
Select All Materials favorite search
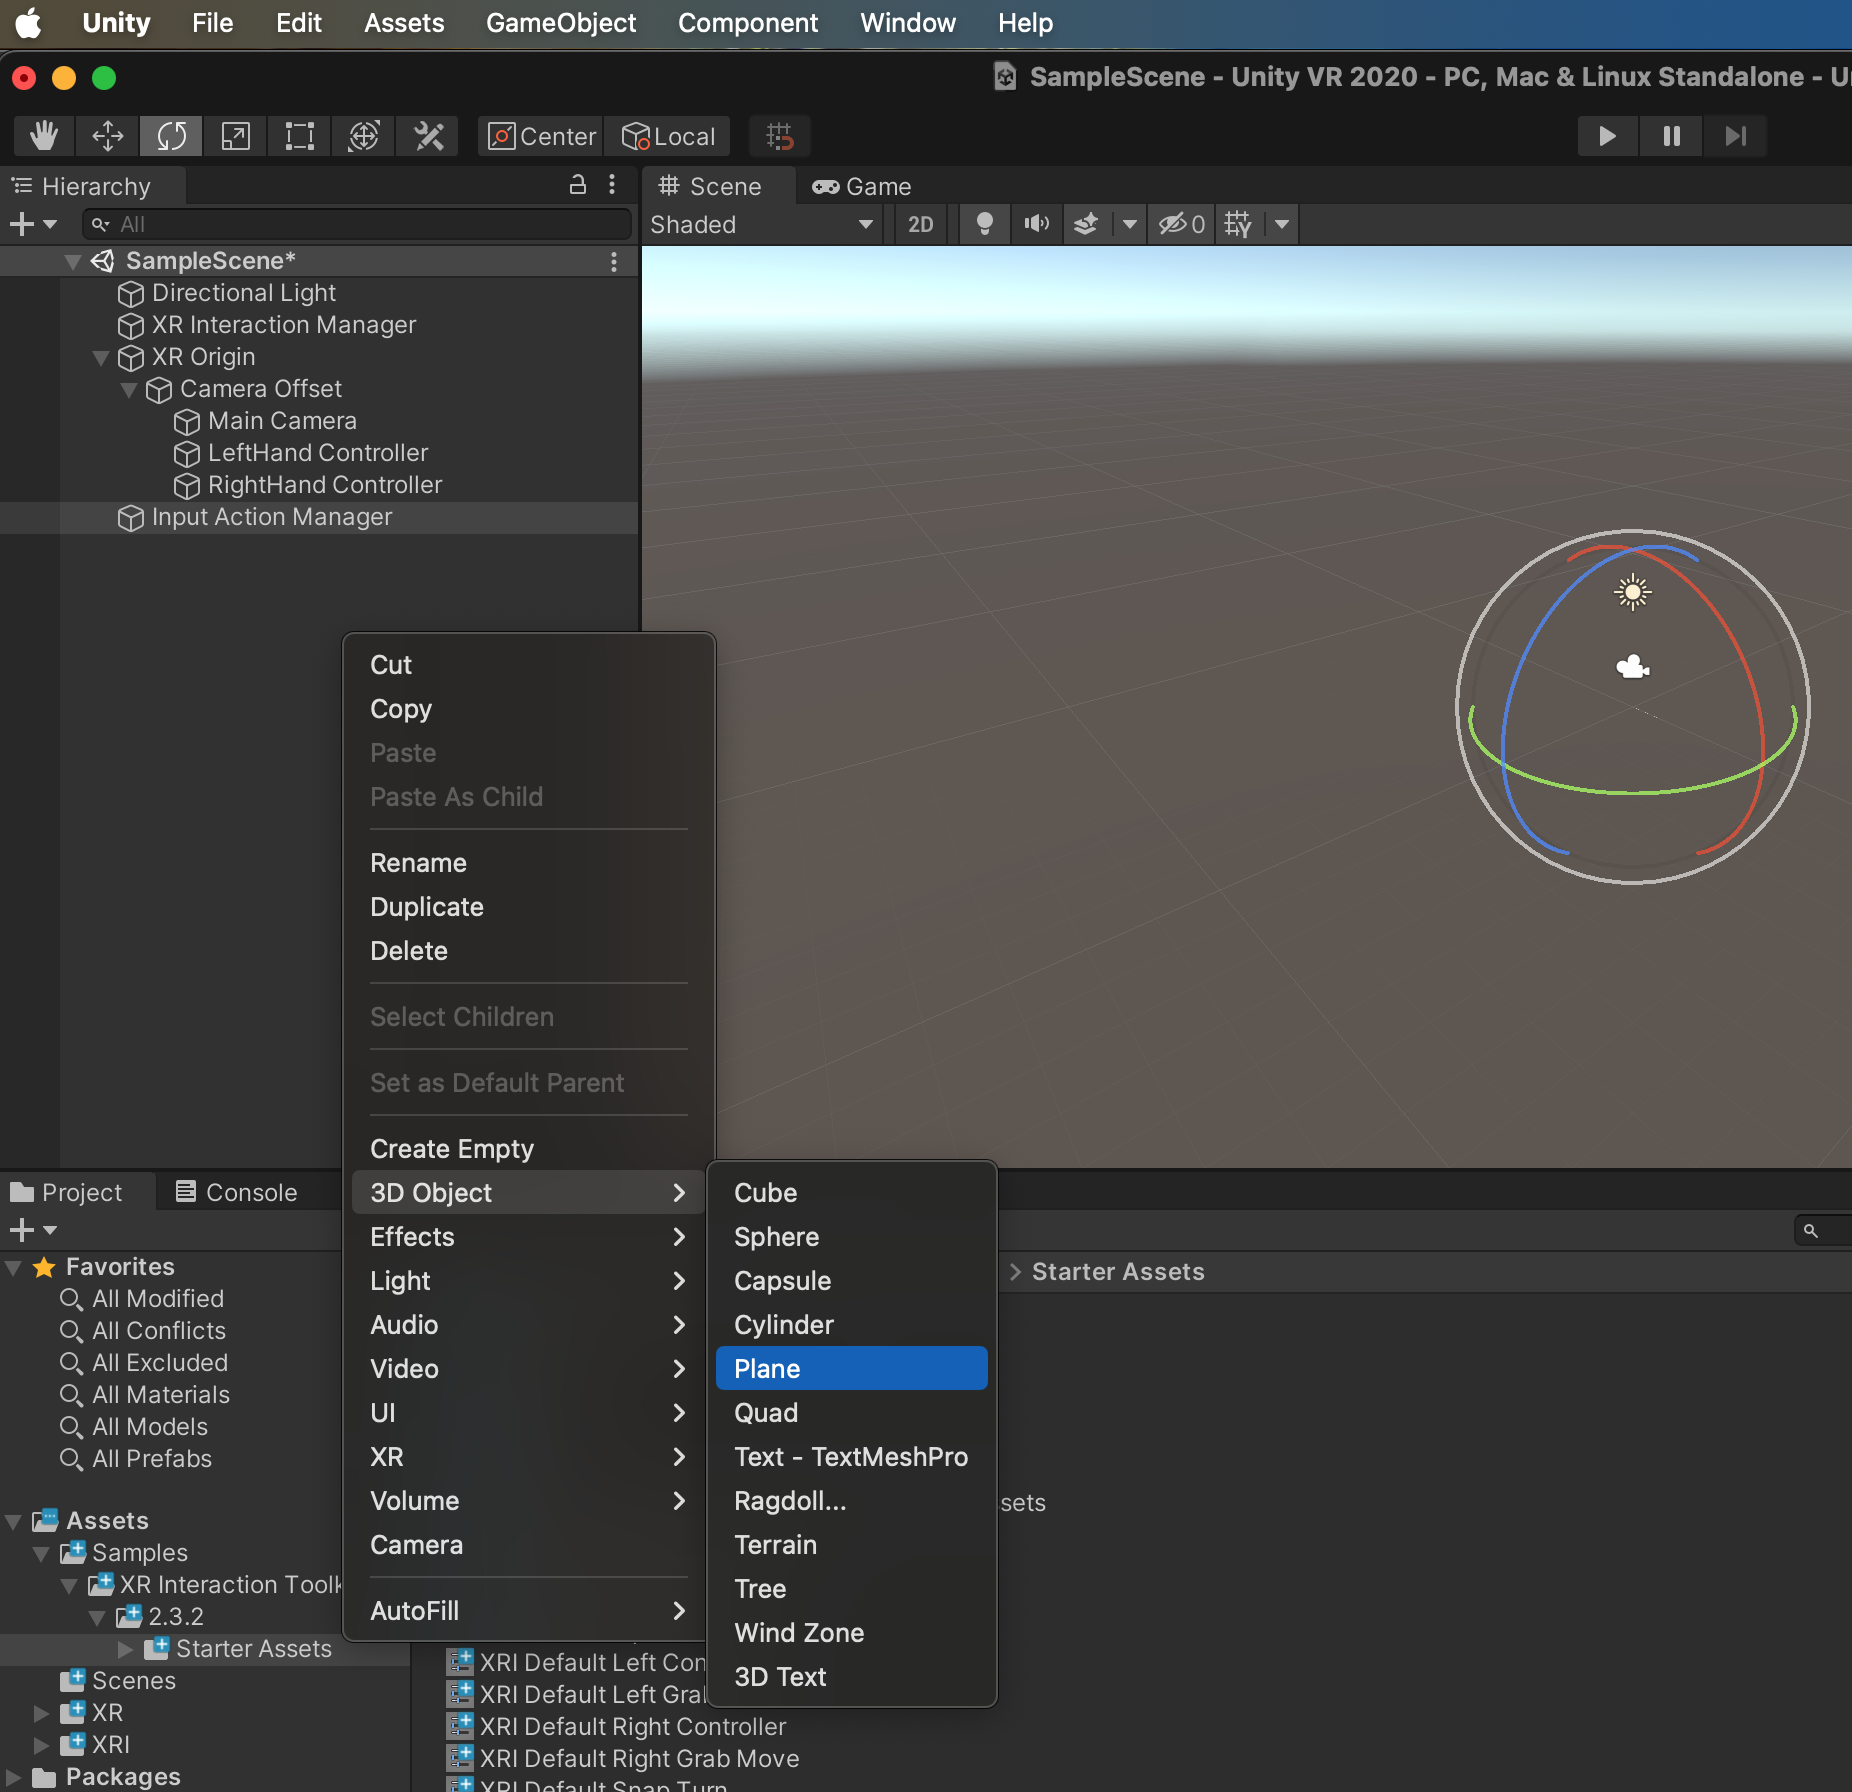(160, 1395)
